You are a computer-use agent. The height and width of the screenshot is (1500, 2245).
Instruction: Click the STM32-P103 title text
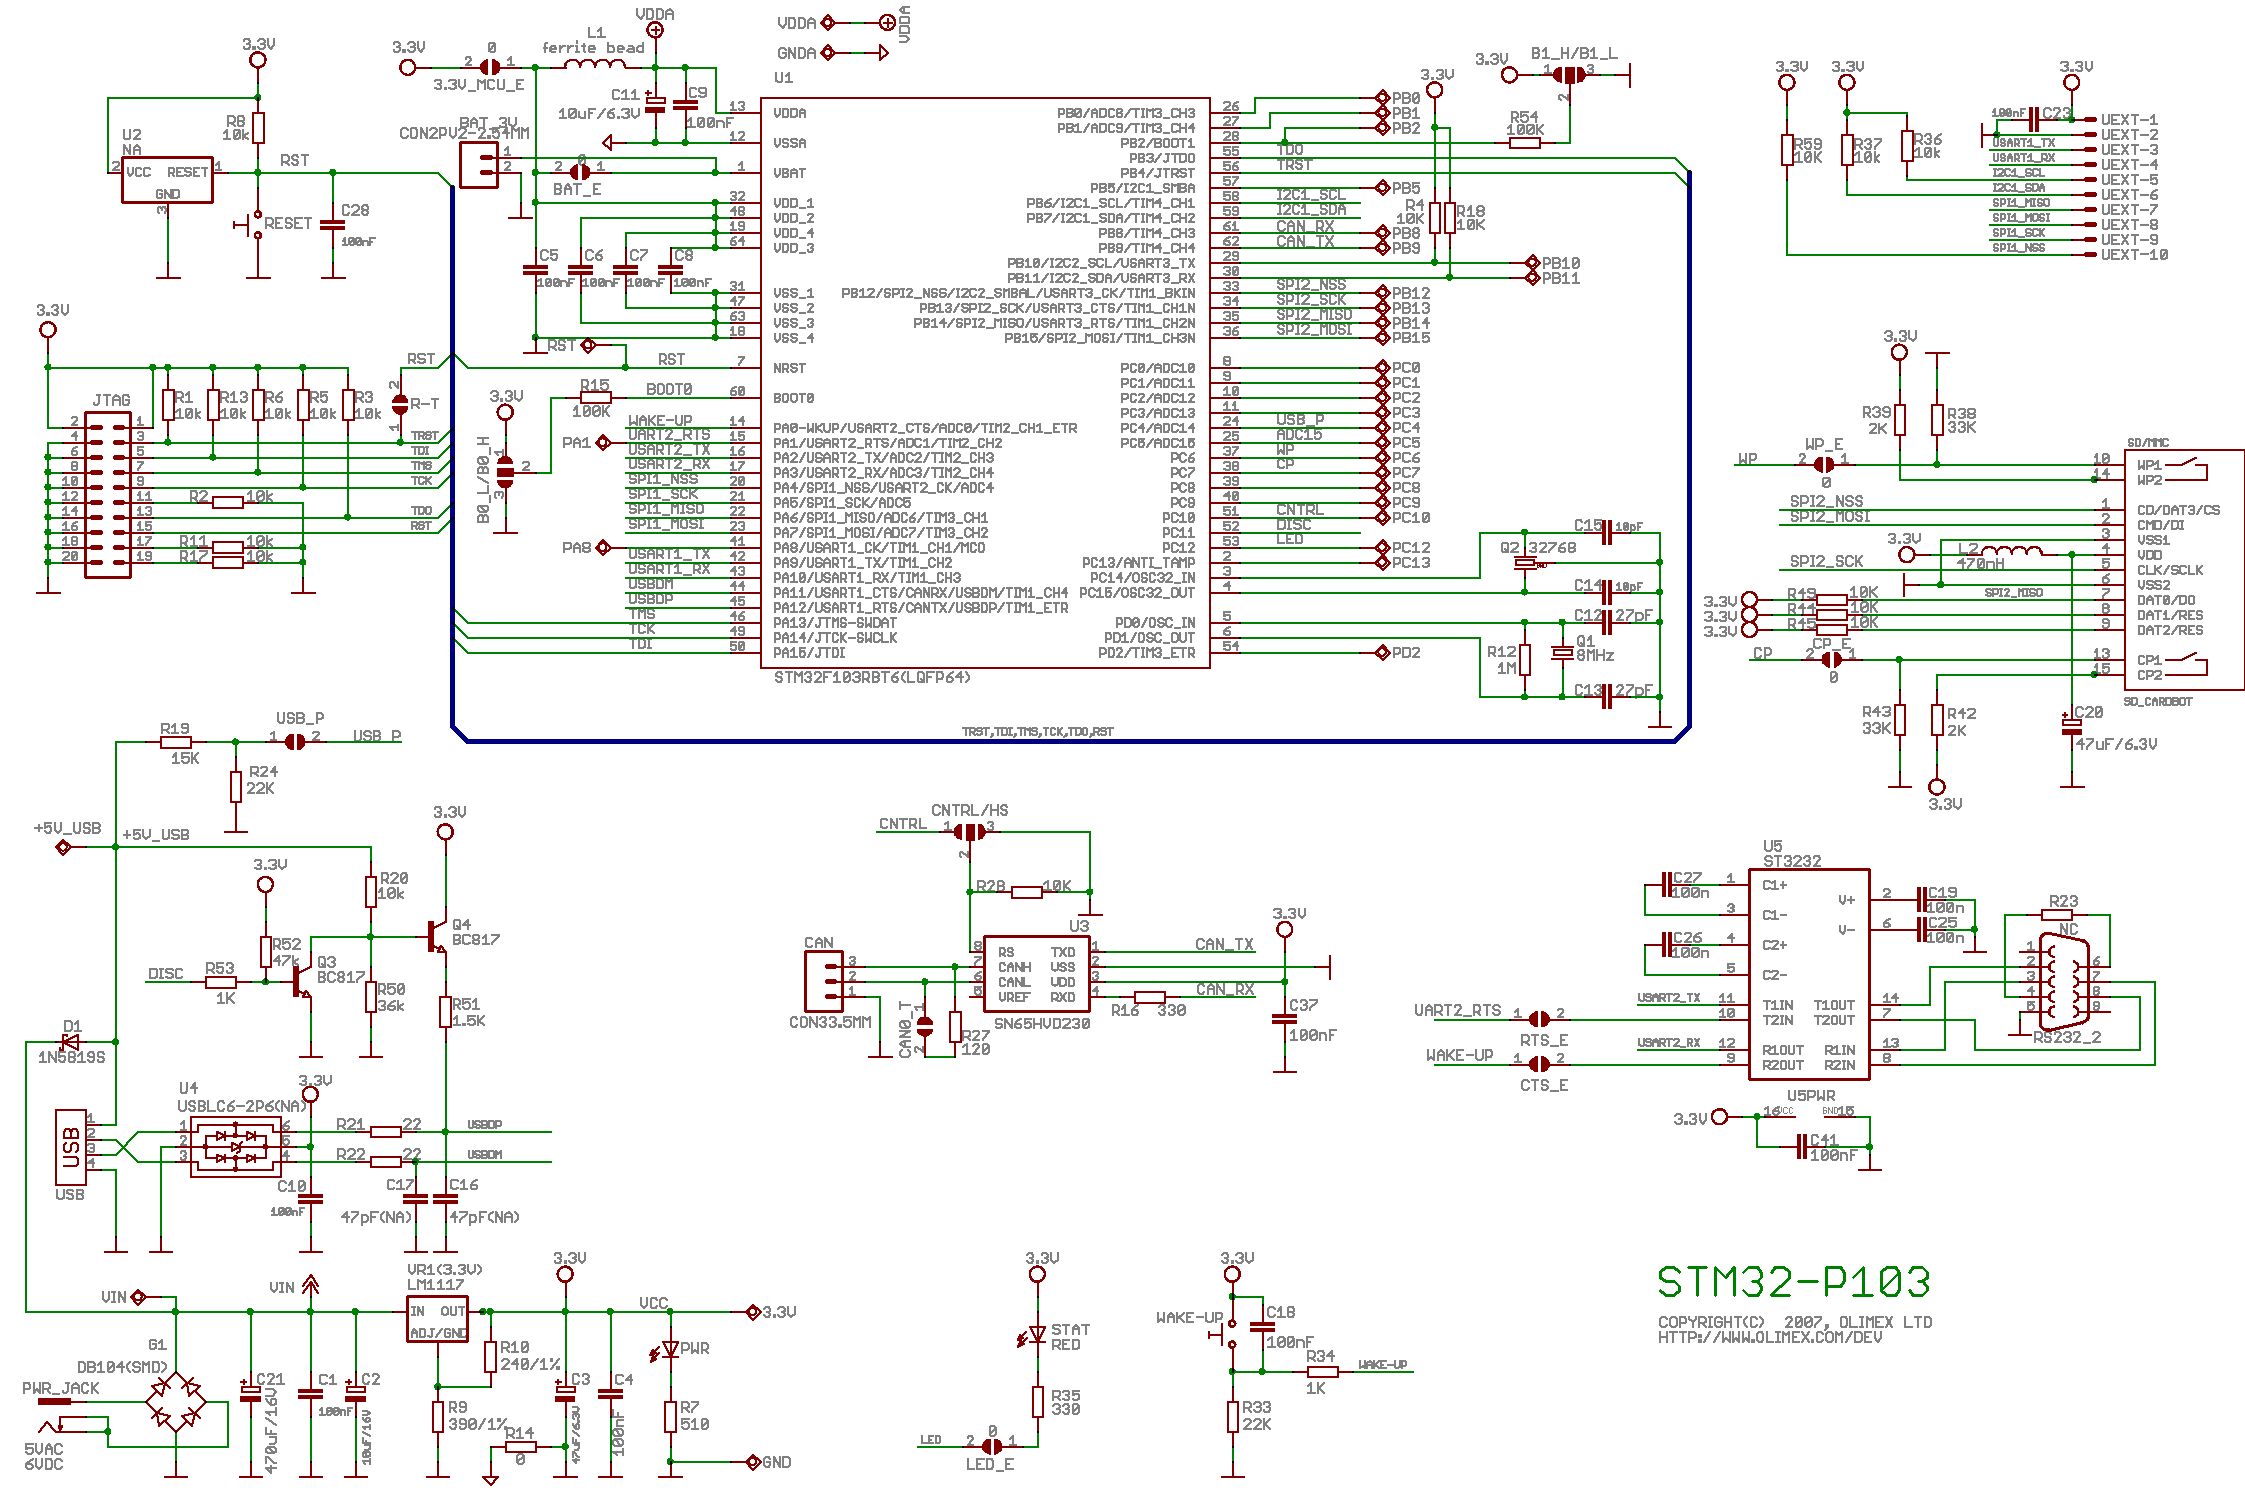pyautogui.click(x=1792, y=1282)
